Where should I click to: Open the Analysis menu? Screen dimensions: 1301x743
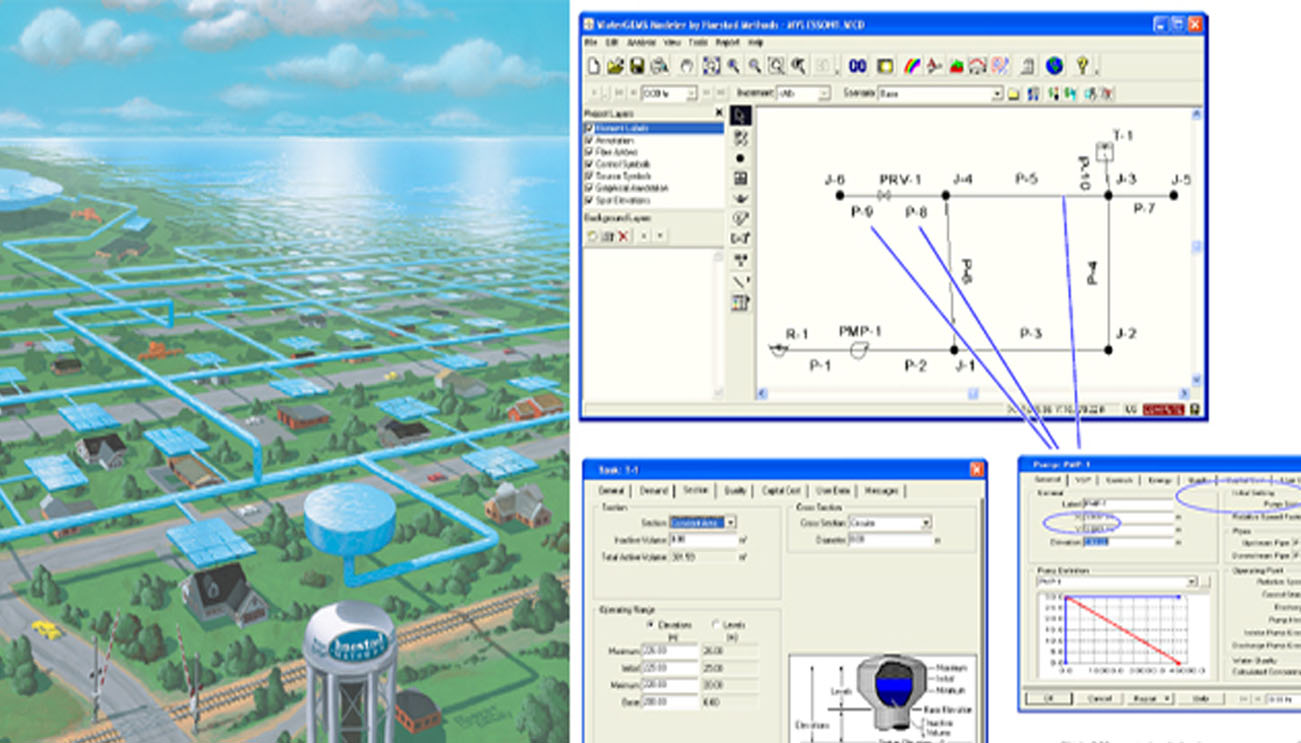click(640, 43)
